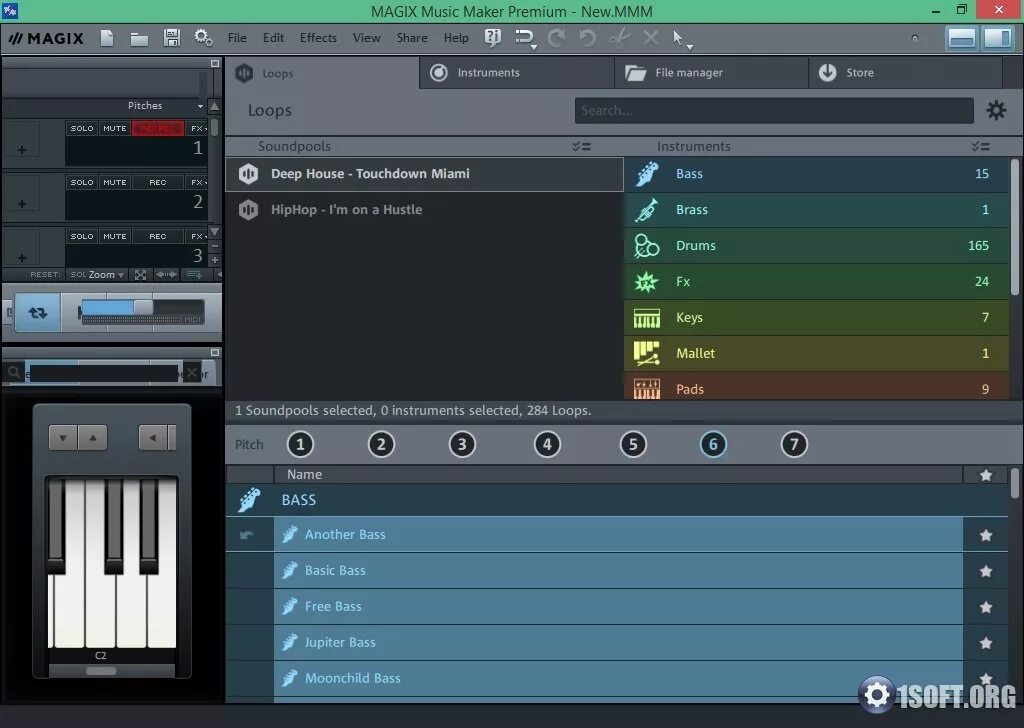The width and height of the screenshot is (1024, 728).
Task: Select the HipHop - I'm on a Hustle soundpool
Action: [x=424, y=210]
